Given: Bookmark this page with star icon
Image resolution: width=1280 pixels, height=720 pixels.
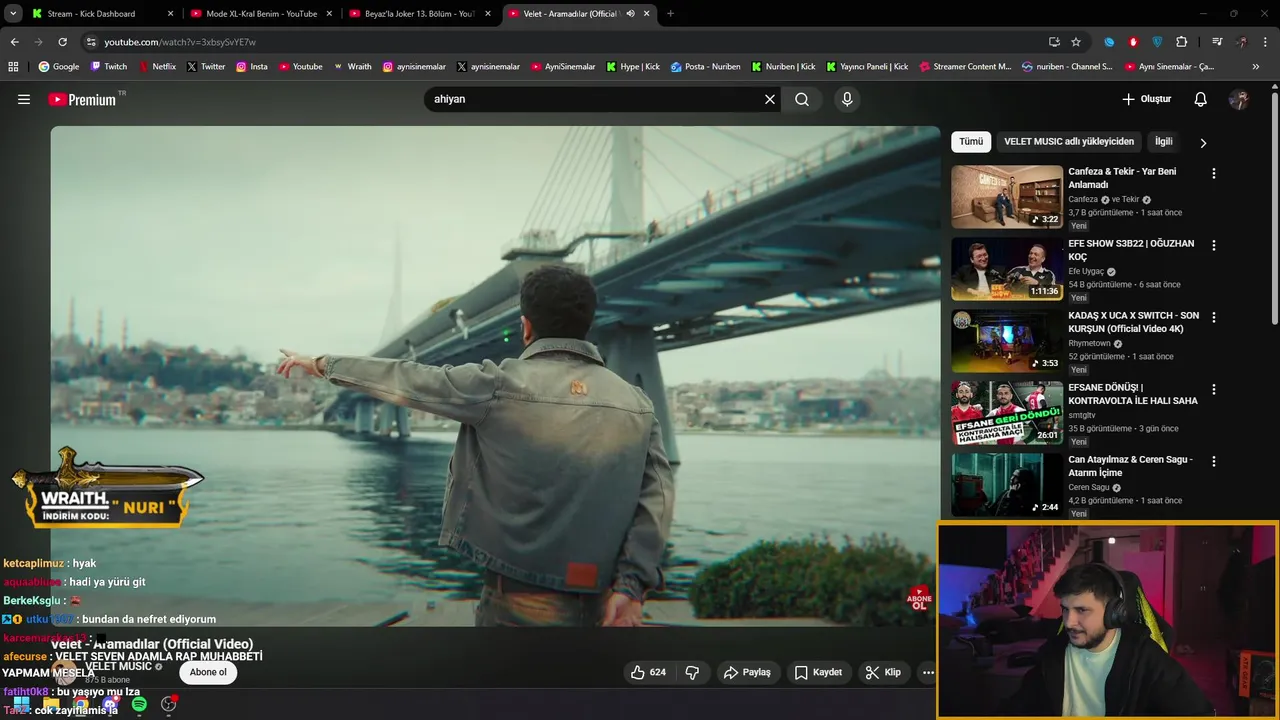Looking at the screenshot, I should point(1076,42).
